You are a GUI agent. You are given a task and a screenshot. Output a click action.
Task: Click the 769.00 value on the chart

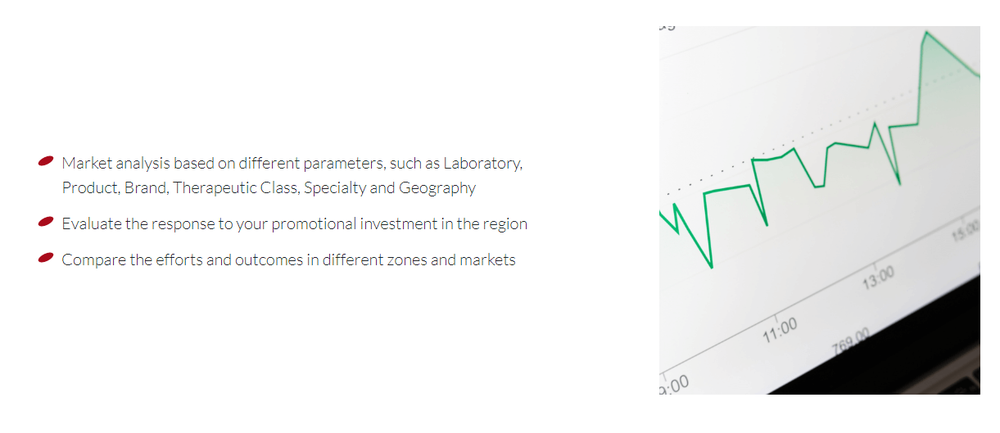(x=851, y=342)
